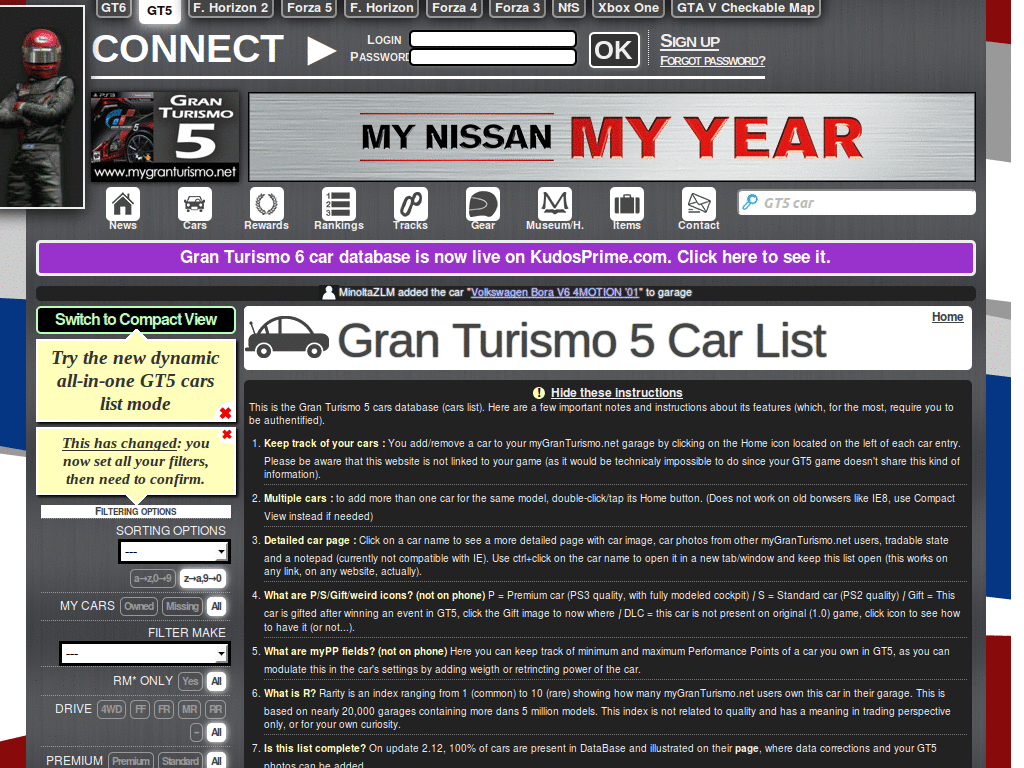Open the Items briefcase icon

pyautogui.click(x=627, y=204)
